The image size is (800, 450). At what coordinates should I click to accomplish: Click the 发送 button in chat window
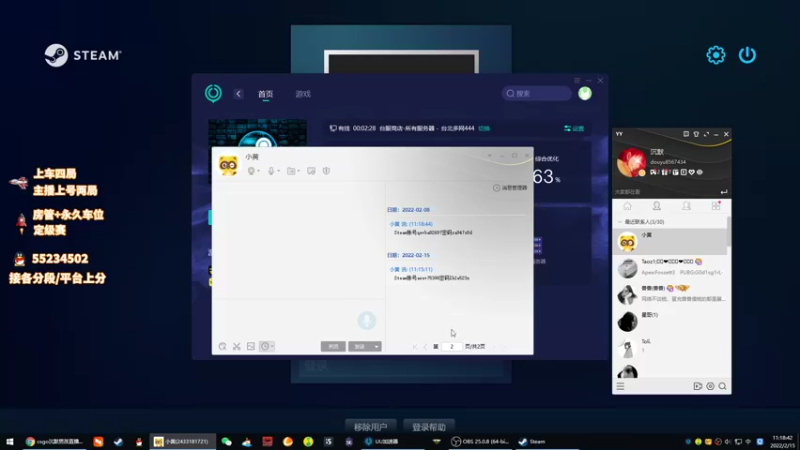(x=360, y=346)
